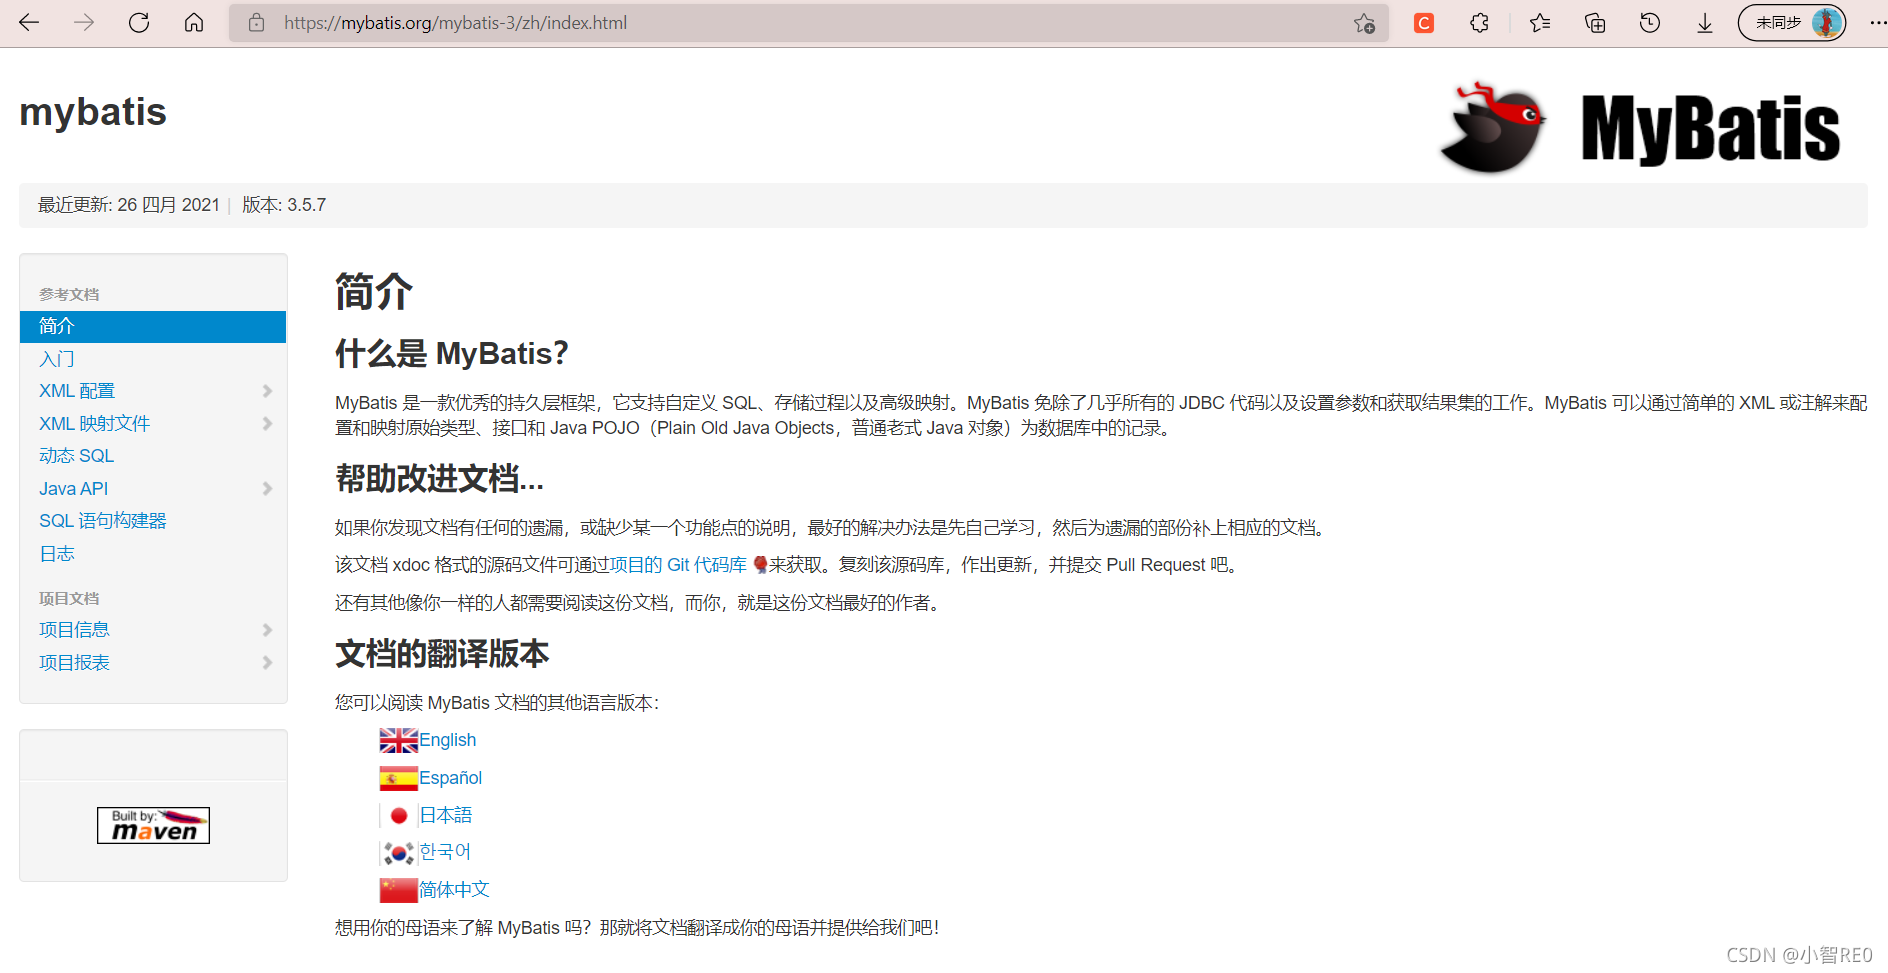
Task: Click the Collections icon in the toolbar
Action: pyautogui.click(x=1594, y=22)
